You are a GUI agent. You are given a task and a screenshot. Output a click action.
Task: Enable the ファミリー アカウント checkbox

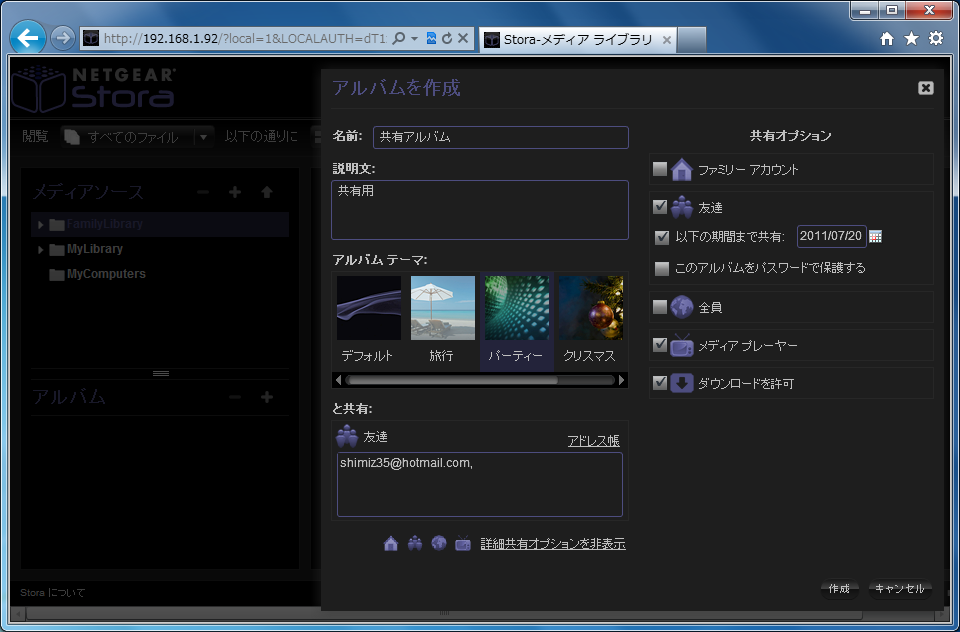[660, 169]
